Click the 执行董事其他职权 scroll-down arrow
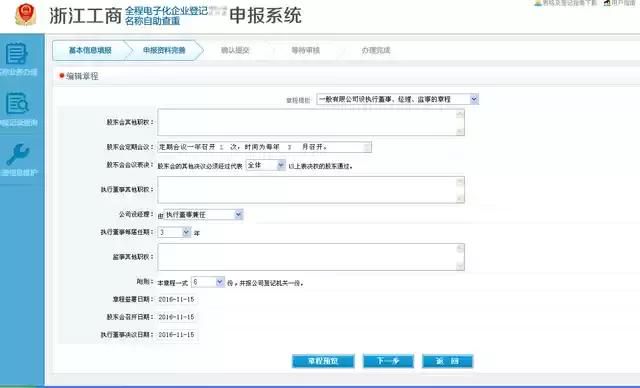Image resolution: width=640 pixels, height=388 pixels. tap(460, 199)
